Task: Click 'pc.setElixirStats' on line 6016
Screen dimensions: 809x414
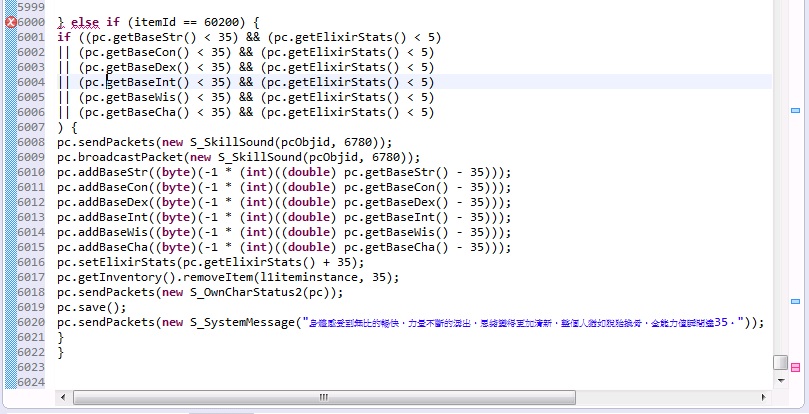Action: [x=116, y=262]
